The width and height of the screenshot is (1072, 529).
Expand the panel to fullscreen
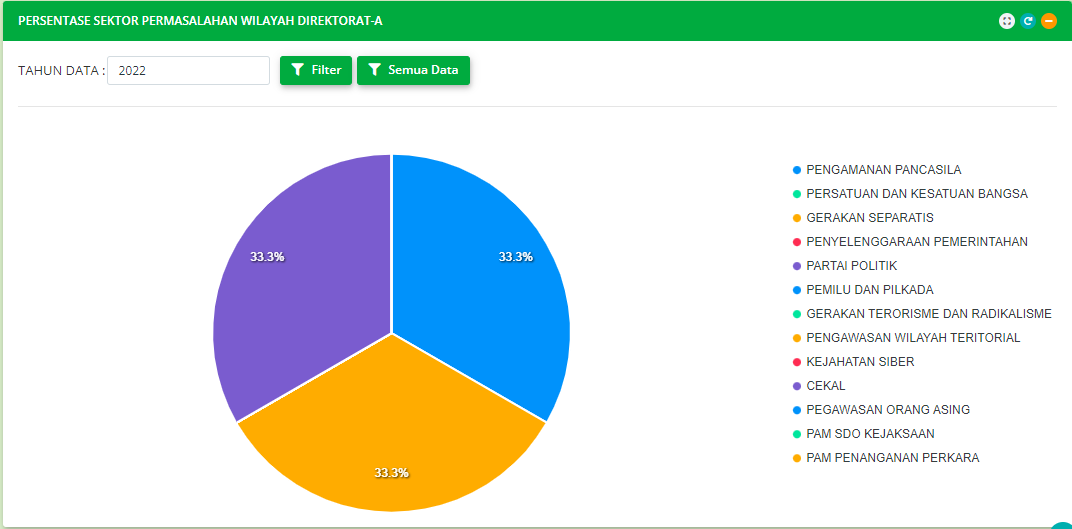1007,21
